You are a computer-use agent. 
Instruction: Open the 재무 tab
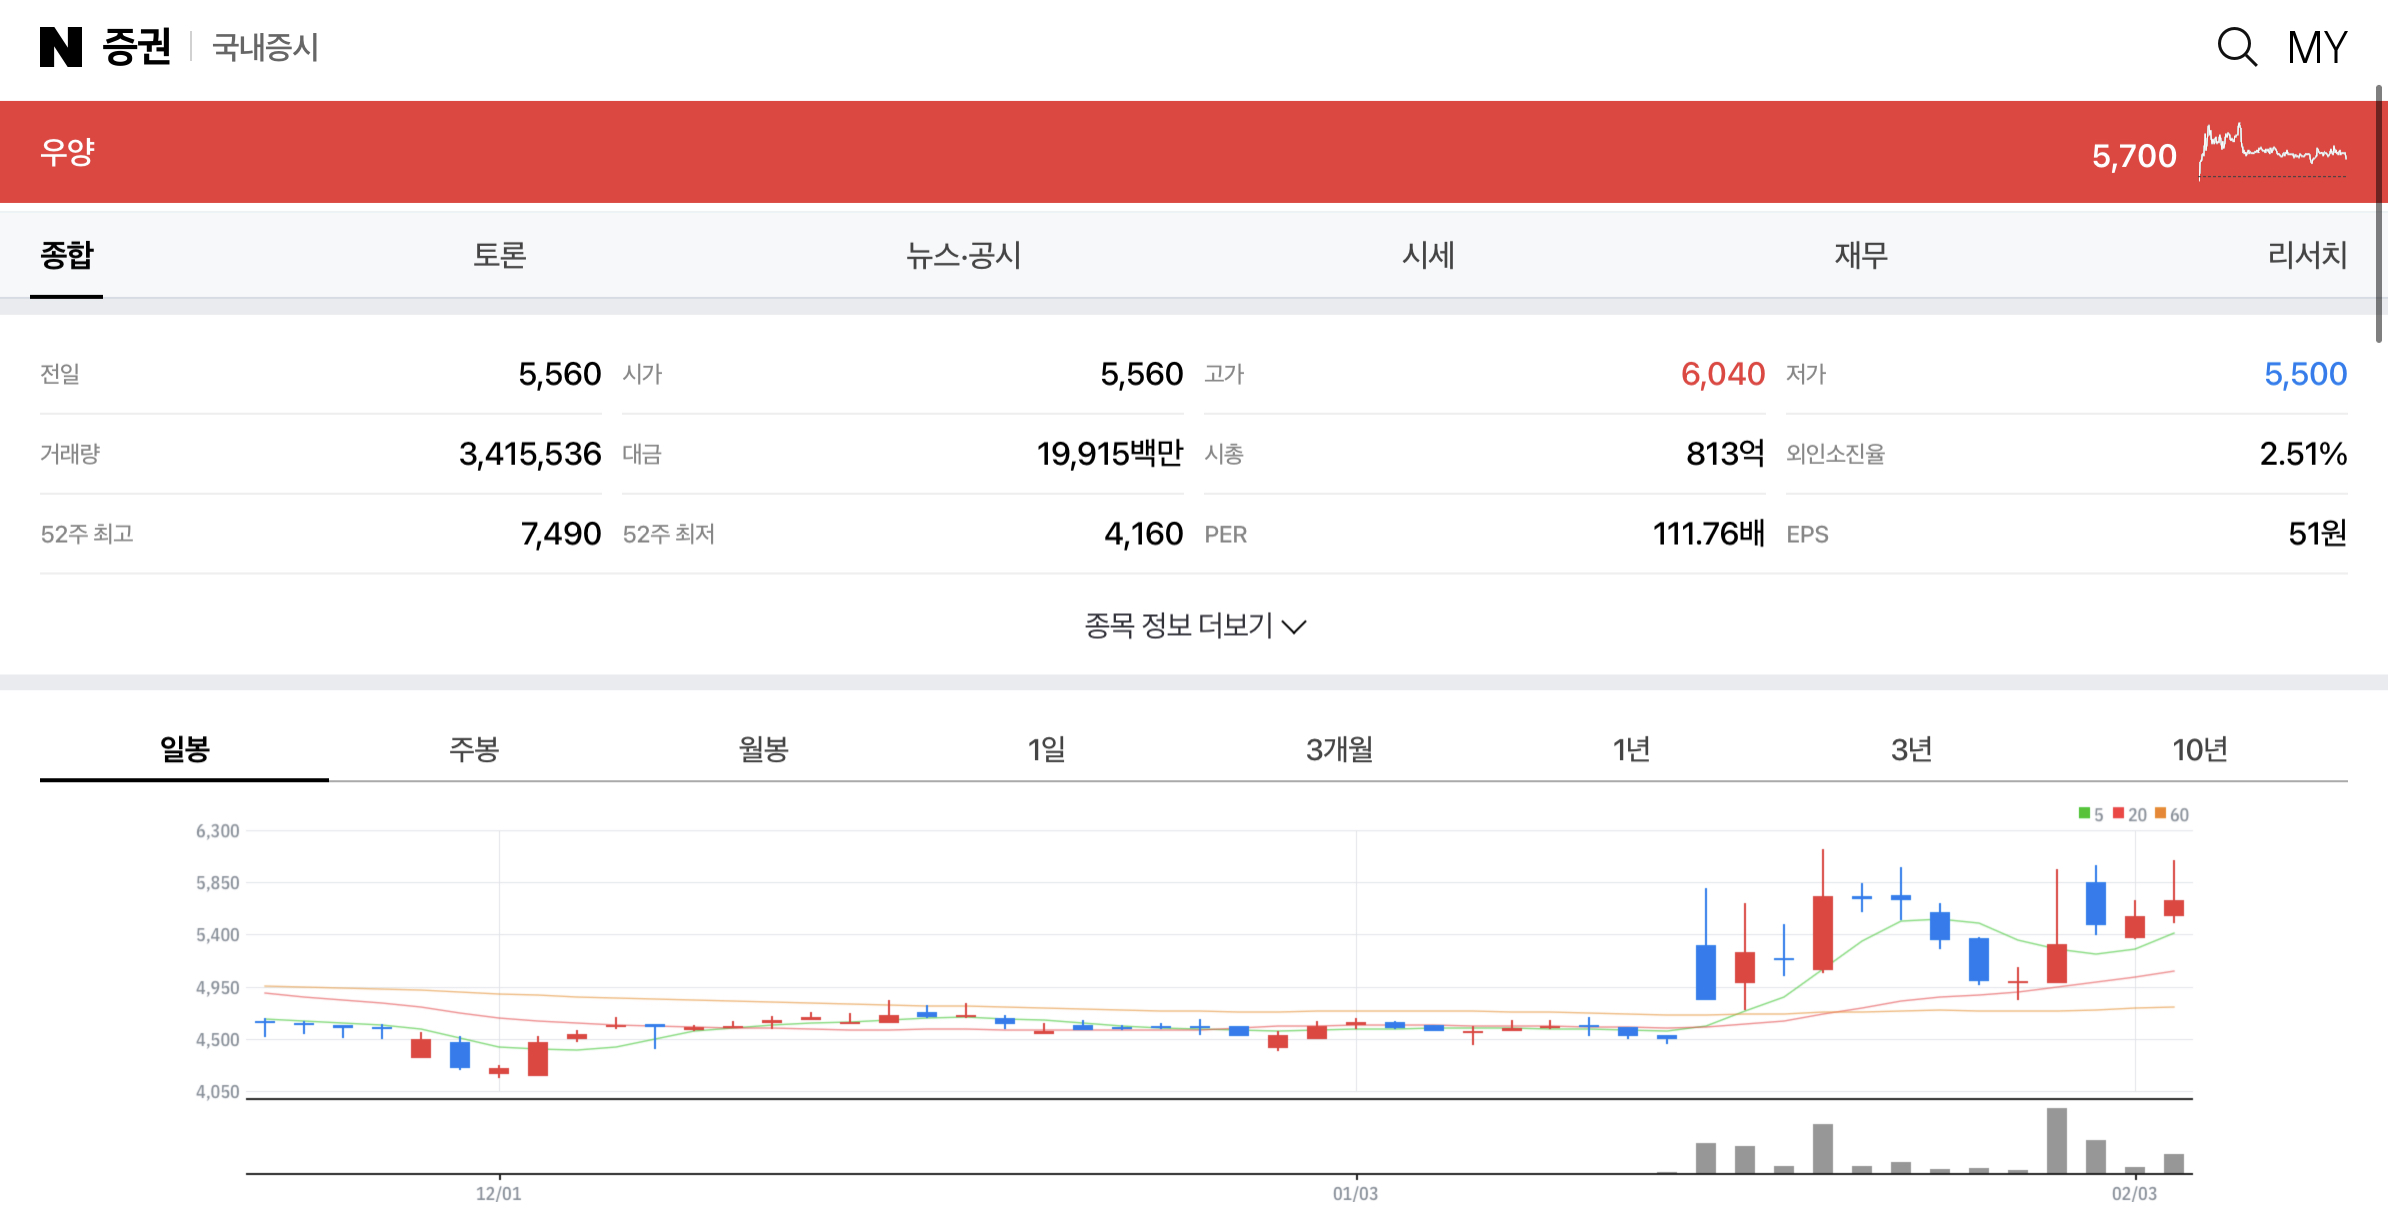[1861, 255]
